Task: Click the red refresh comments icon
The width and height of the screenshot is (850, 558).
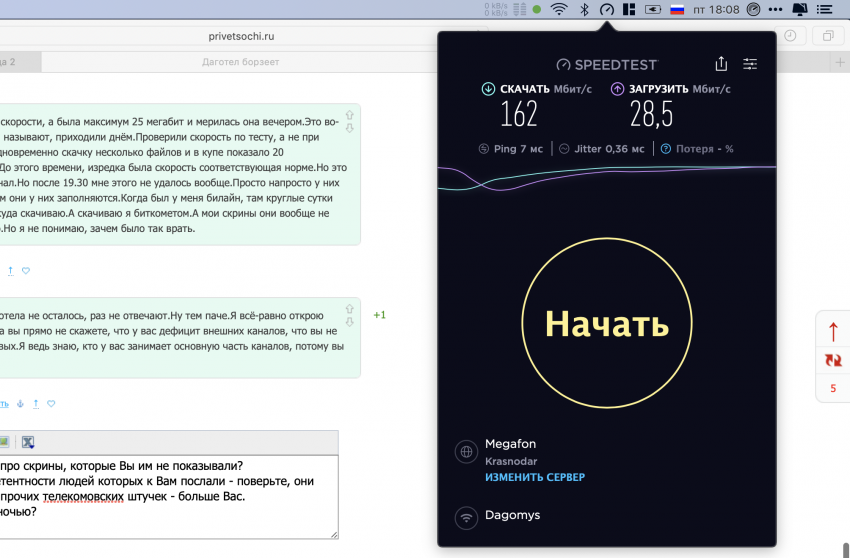Action: click(833, 360)
